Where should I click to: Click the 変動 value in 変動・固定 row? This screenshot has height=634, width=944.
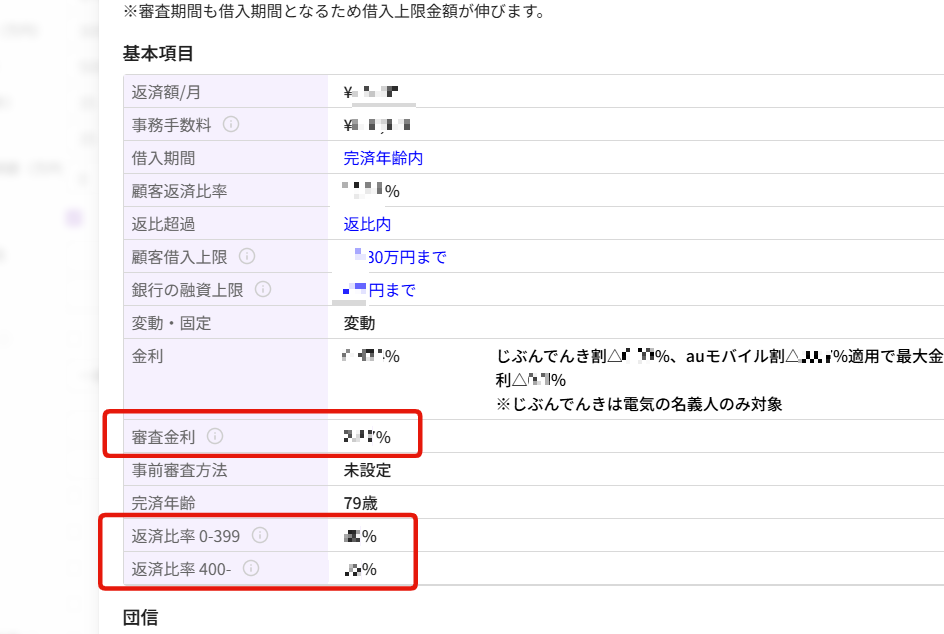pyautogui.click(x=359, y=323)
